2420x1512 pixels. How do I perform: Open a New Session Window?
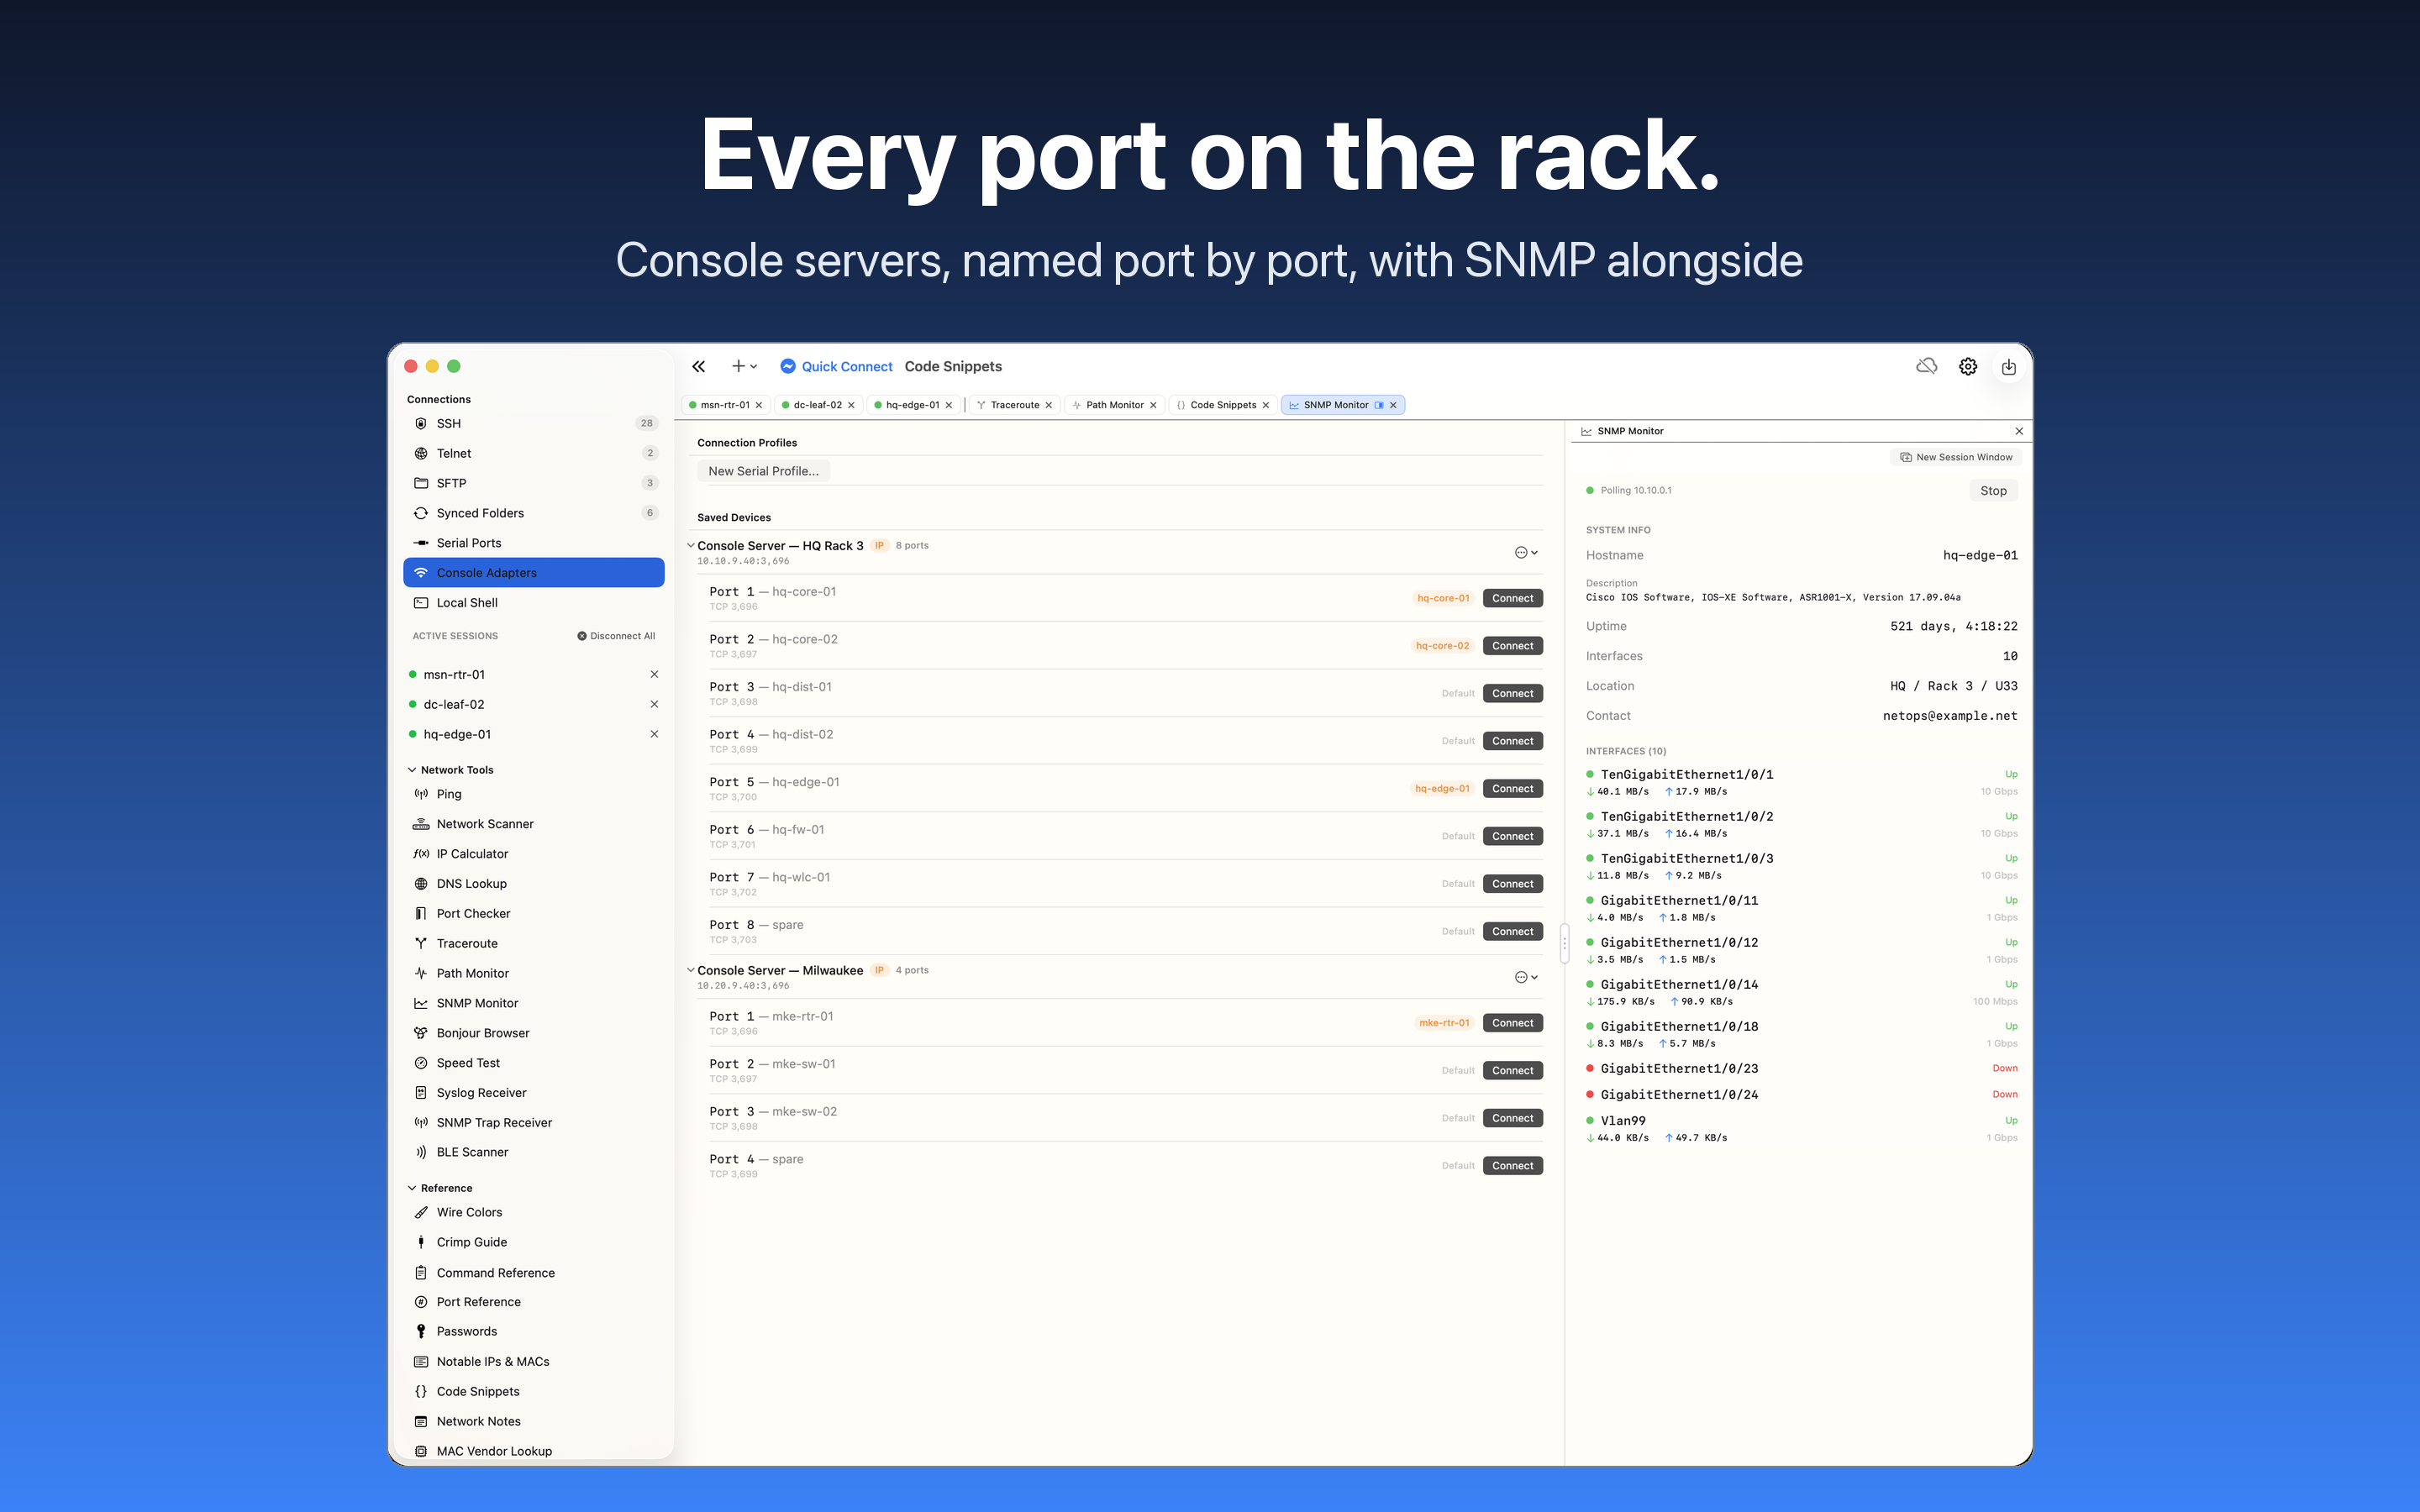pyautogui.click(x=1956, y=457)
